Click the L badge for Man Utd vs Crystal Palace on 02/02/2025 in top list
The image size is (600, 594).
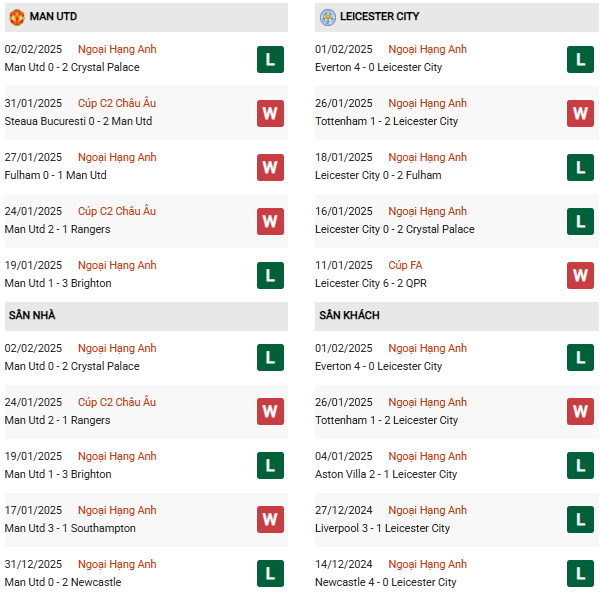269,59
